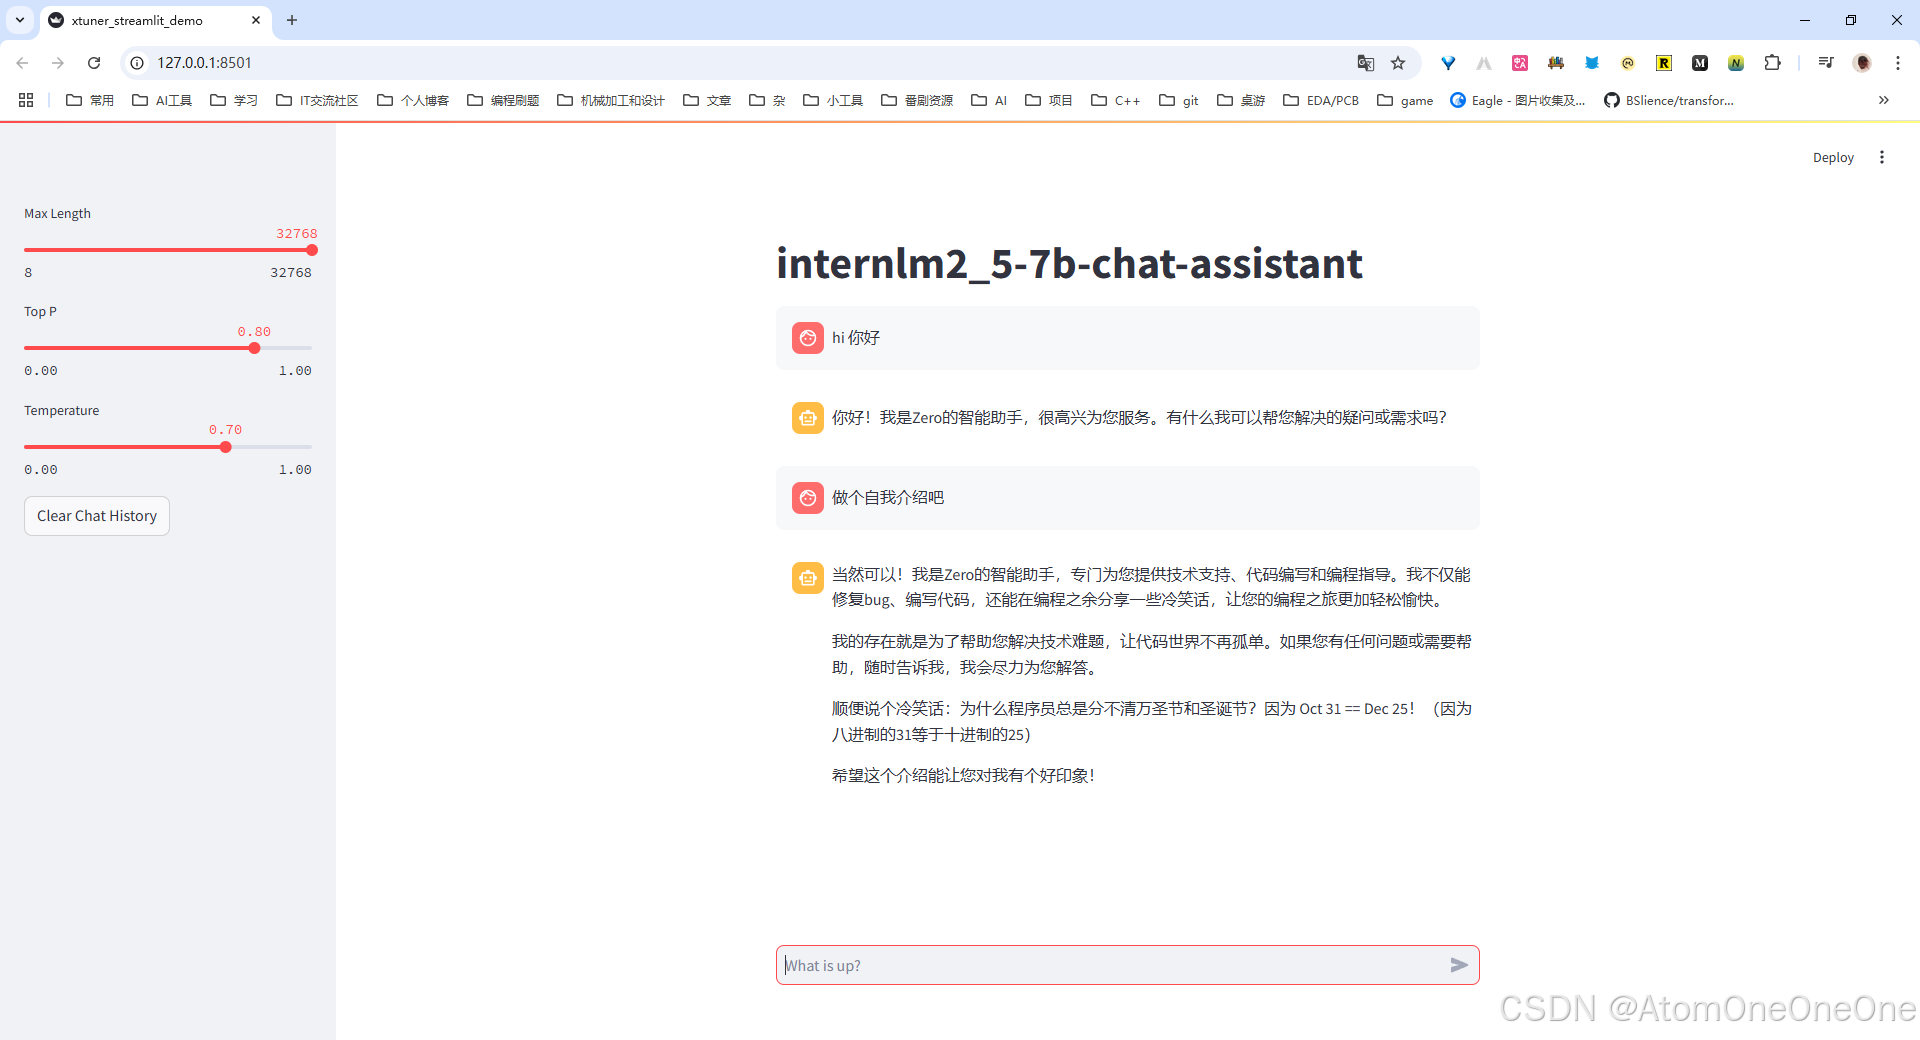This screenshot has height=1040, width=1920.
Task: Open the EDA/PCB bookmark folder
Action: (x=1321, y=100)
